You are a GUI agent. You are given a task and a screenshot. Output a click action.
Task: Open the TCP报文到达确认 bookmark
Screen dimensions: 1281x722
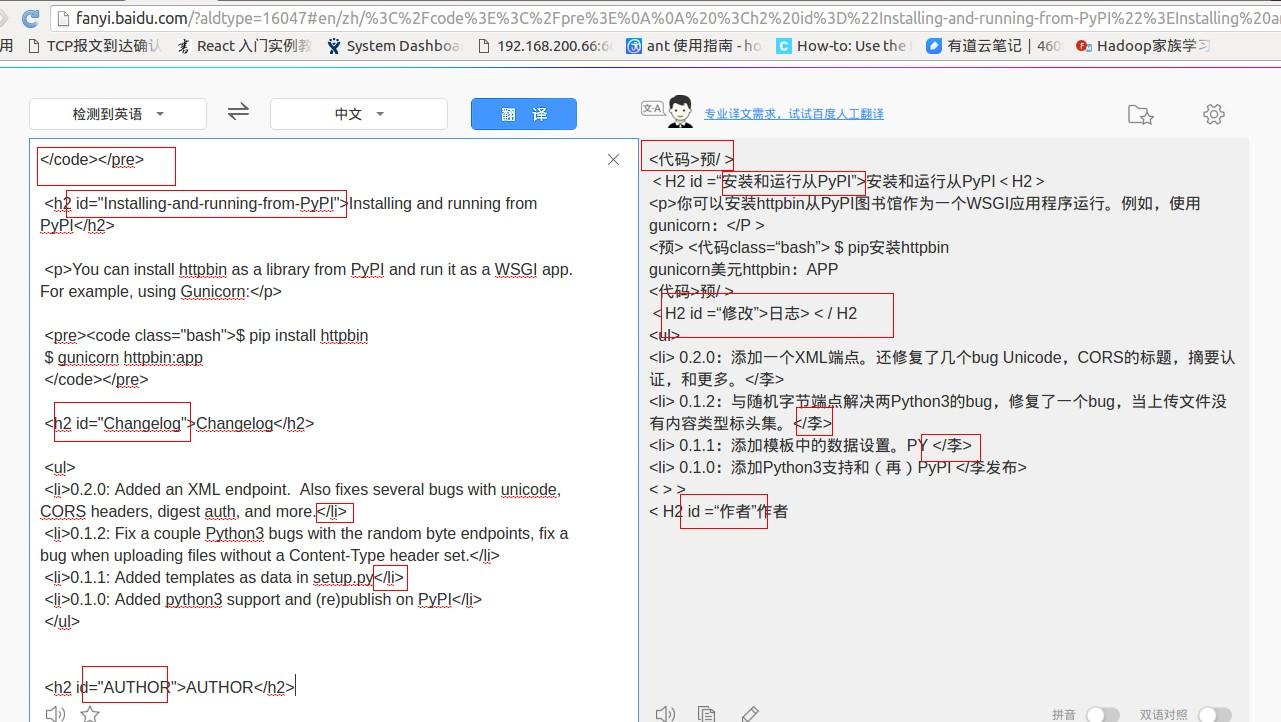(x=94, y=46)
